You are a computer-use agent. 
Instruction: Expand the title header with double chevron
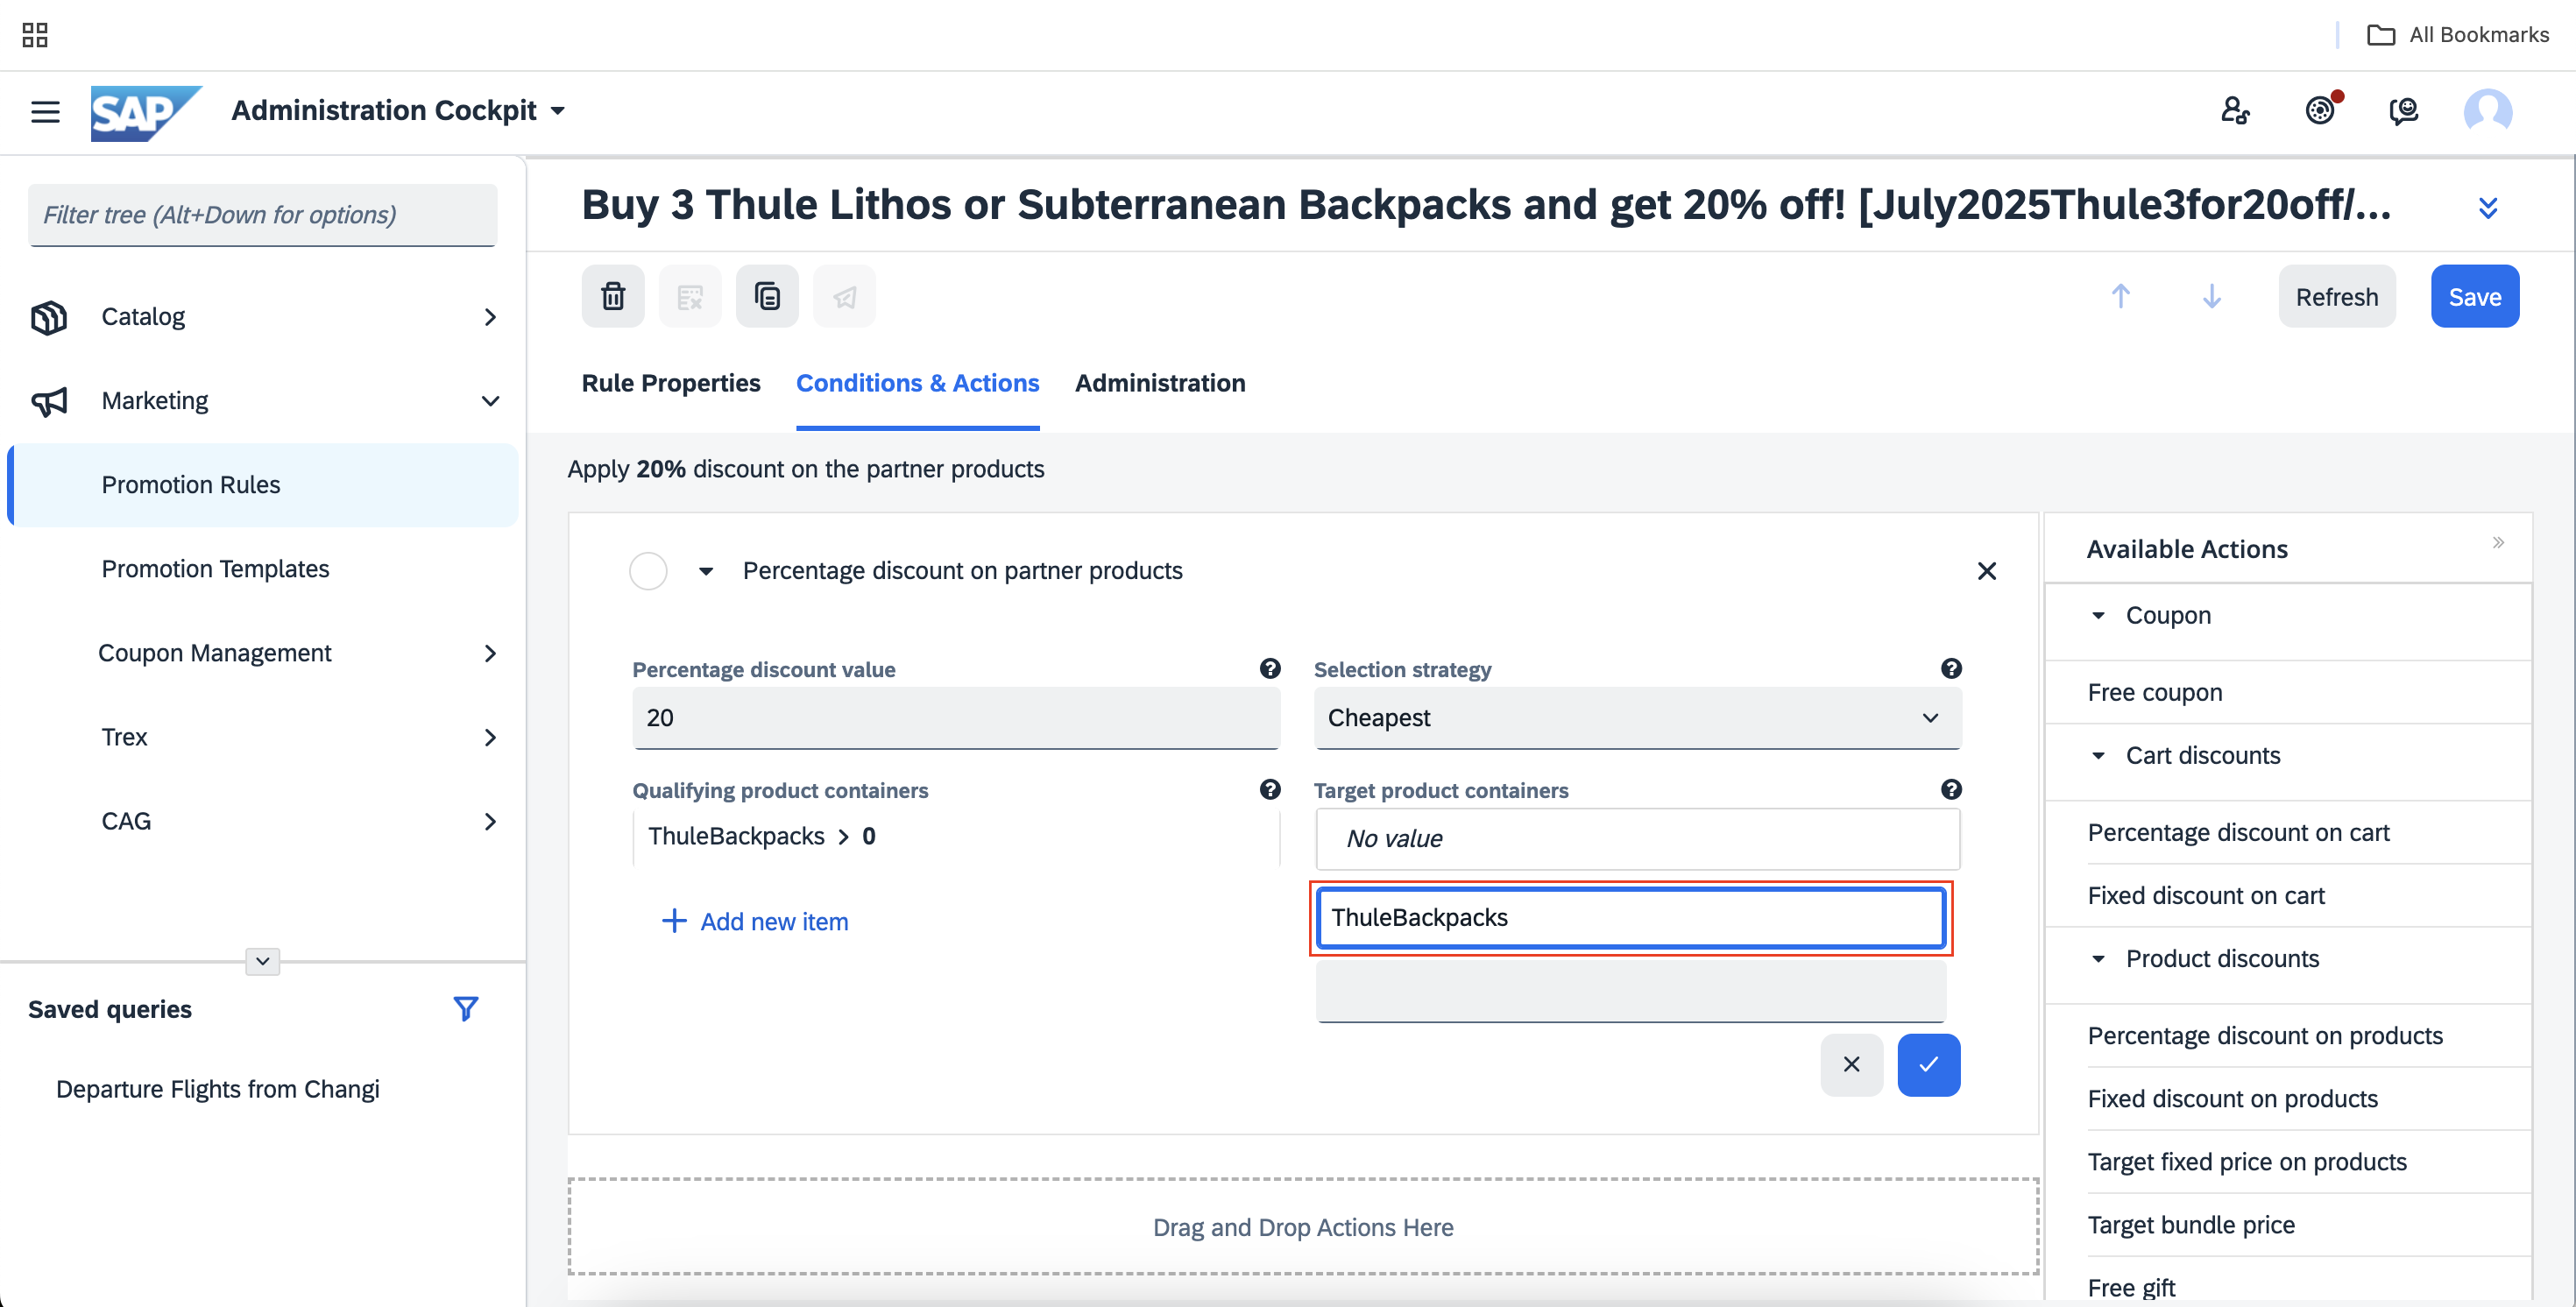point(2488,206)
